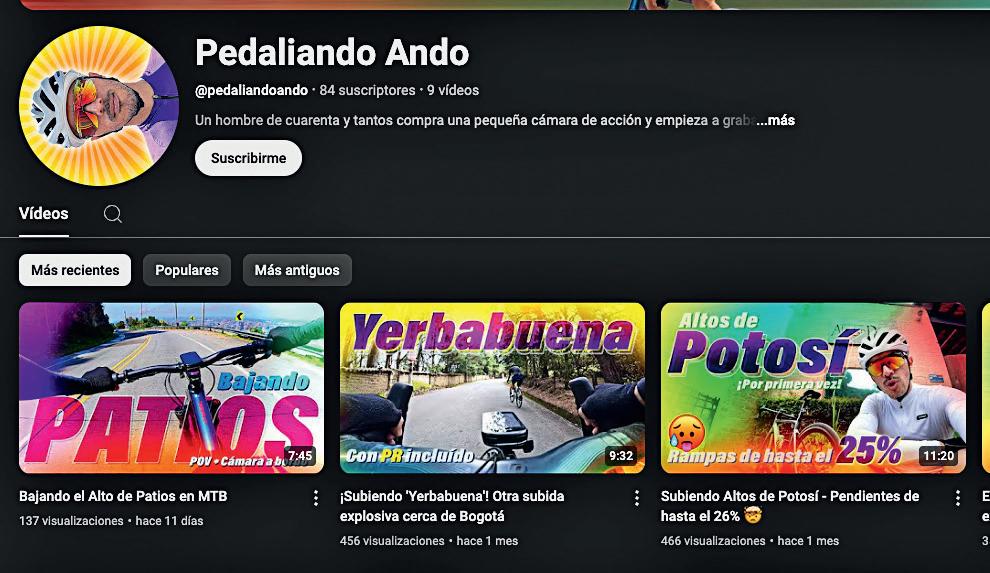Click the Pedaliando Ando channel name

click(x=332, y=52)
